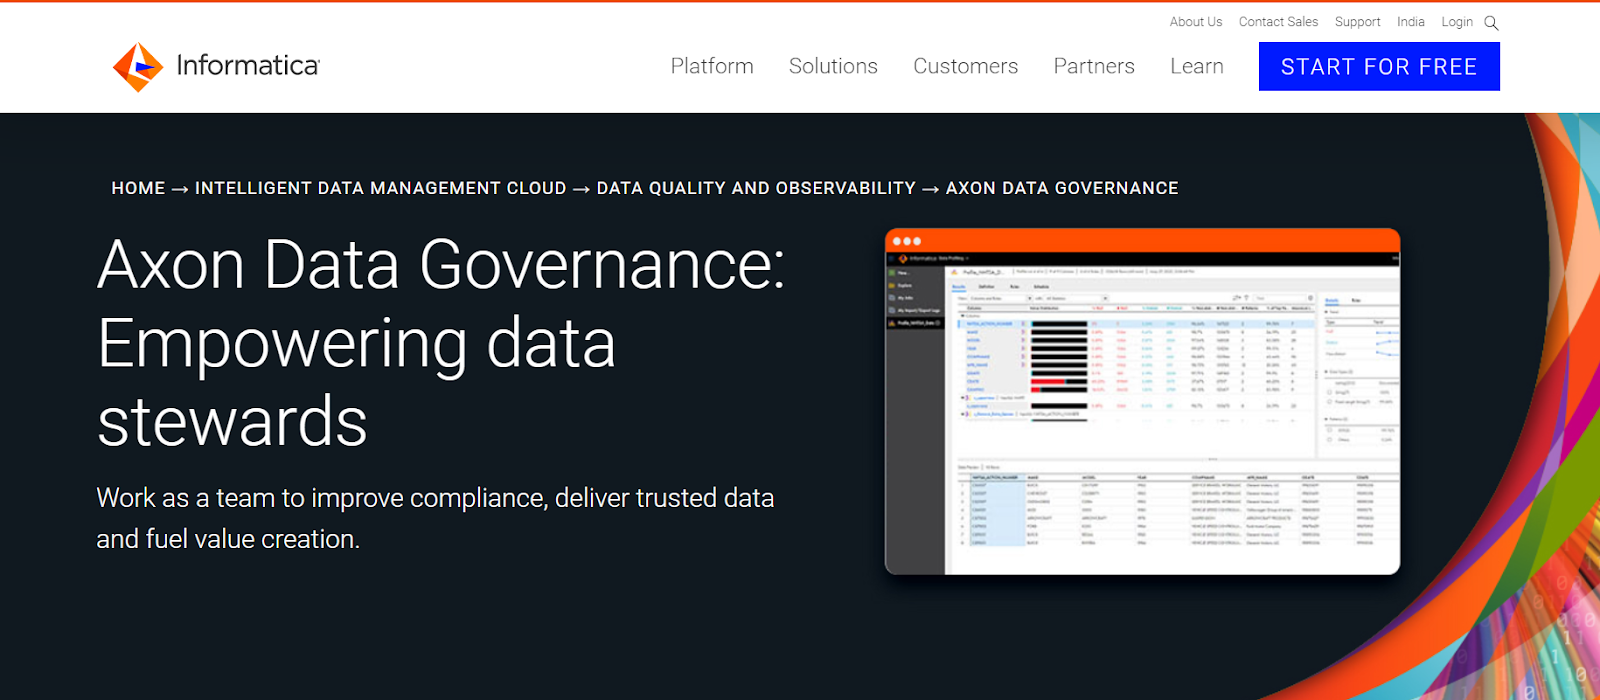Open the search magnifier icon
1600x700 pixels.
[1491, 23]
